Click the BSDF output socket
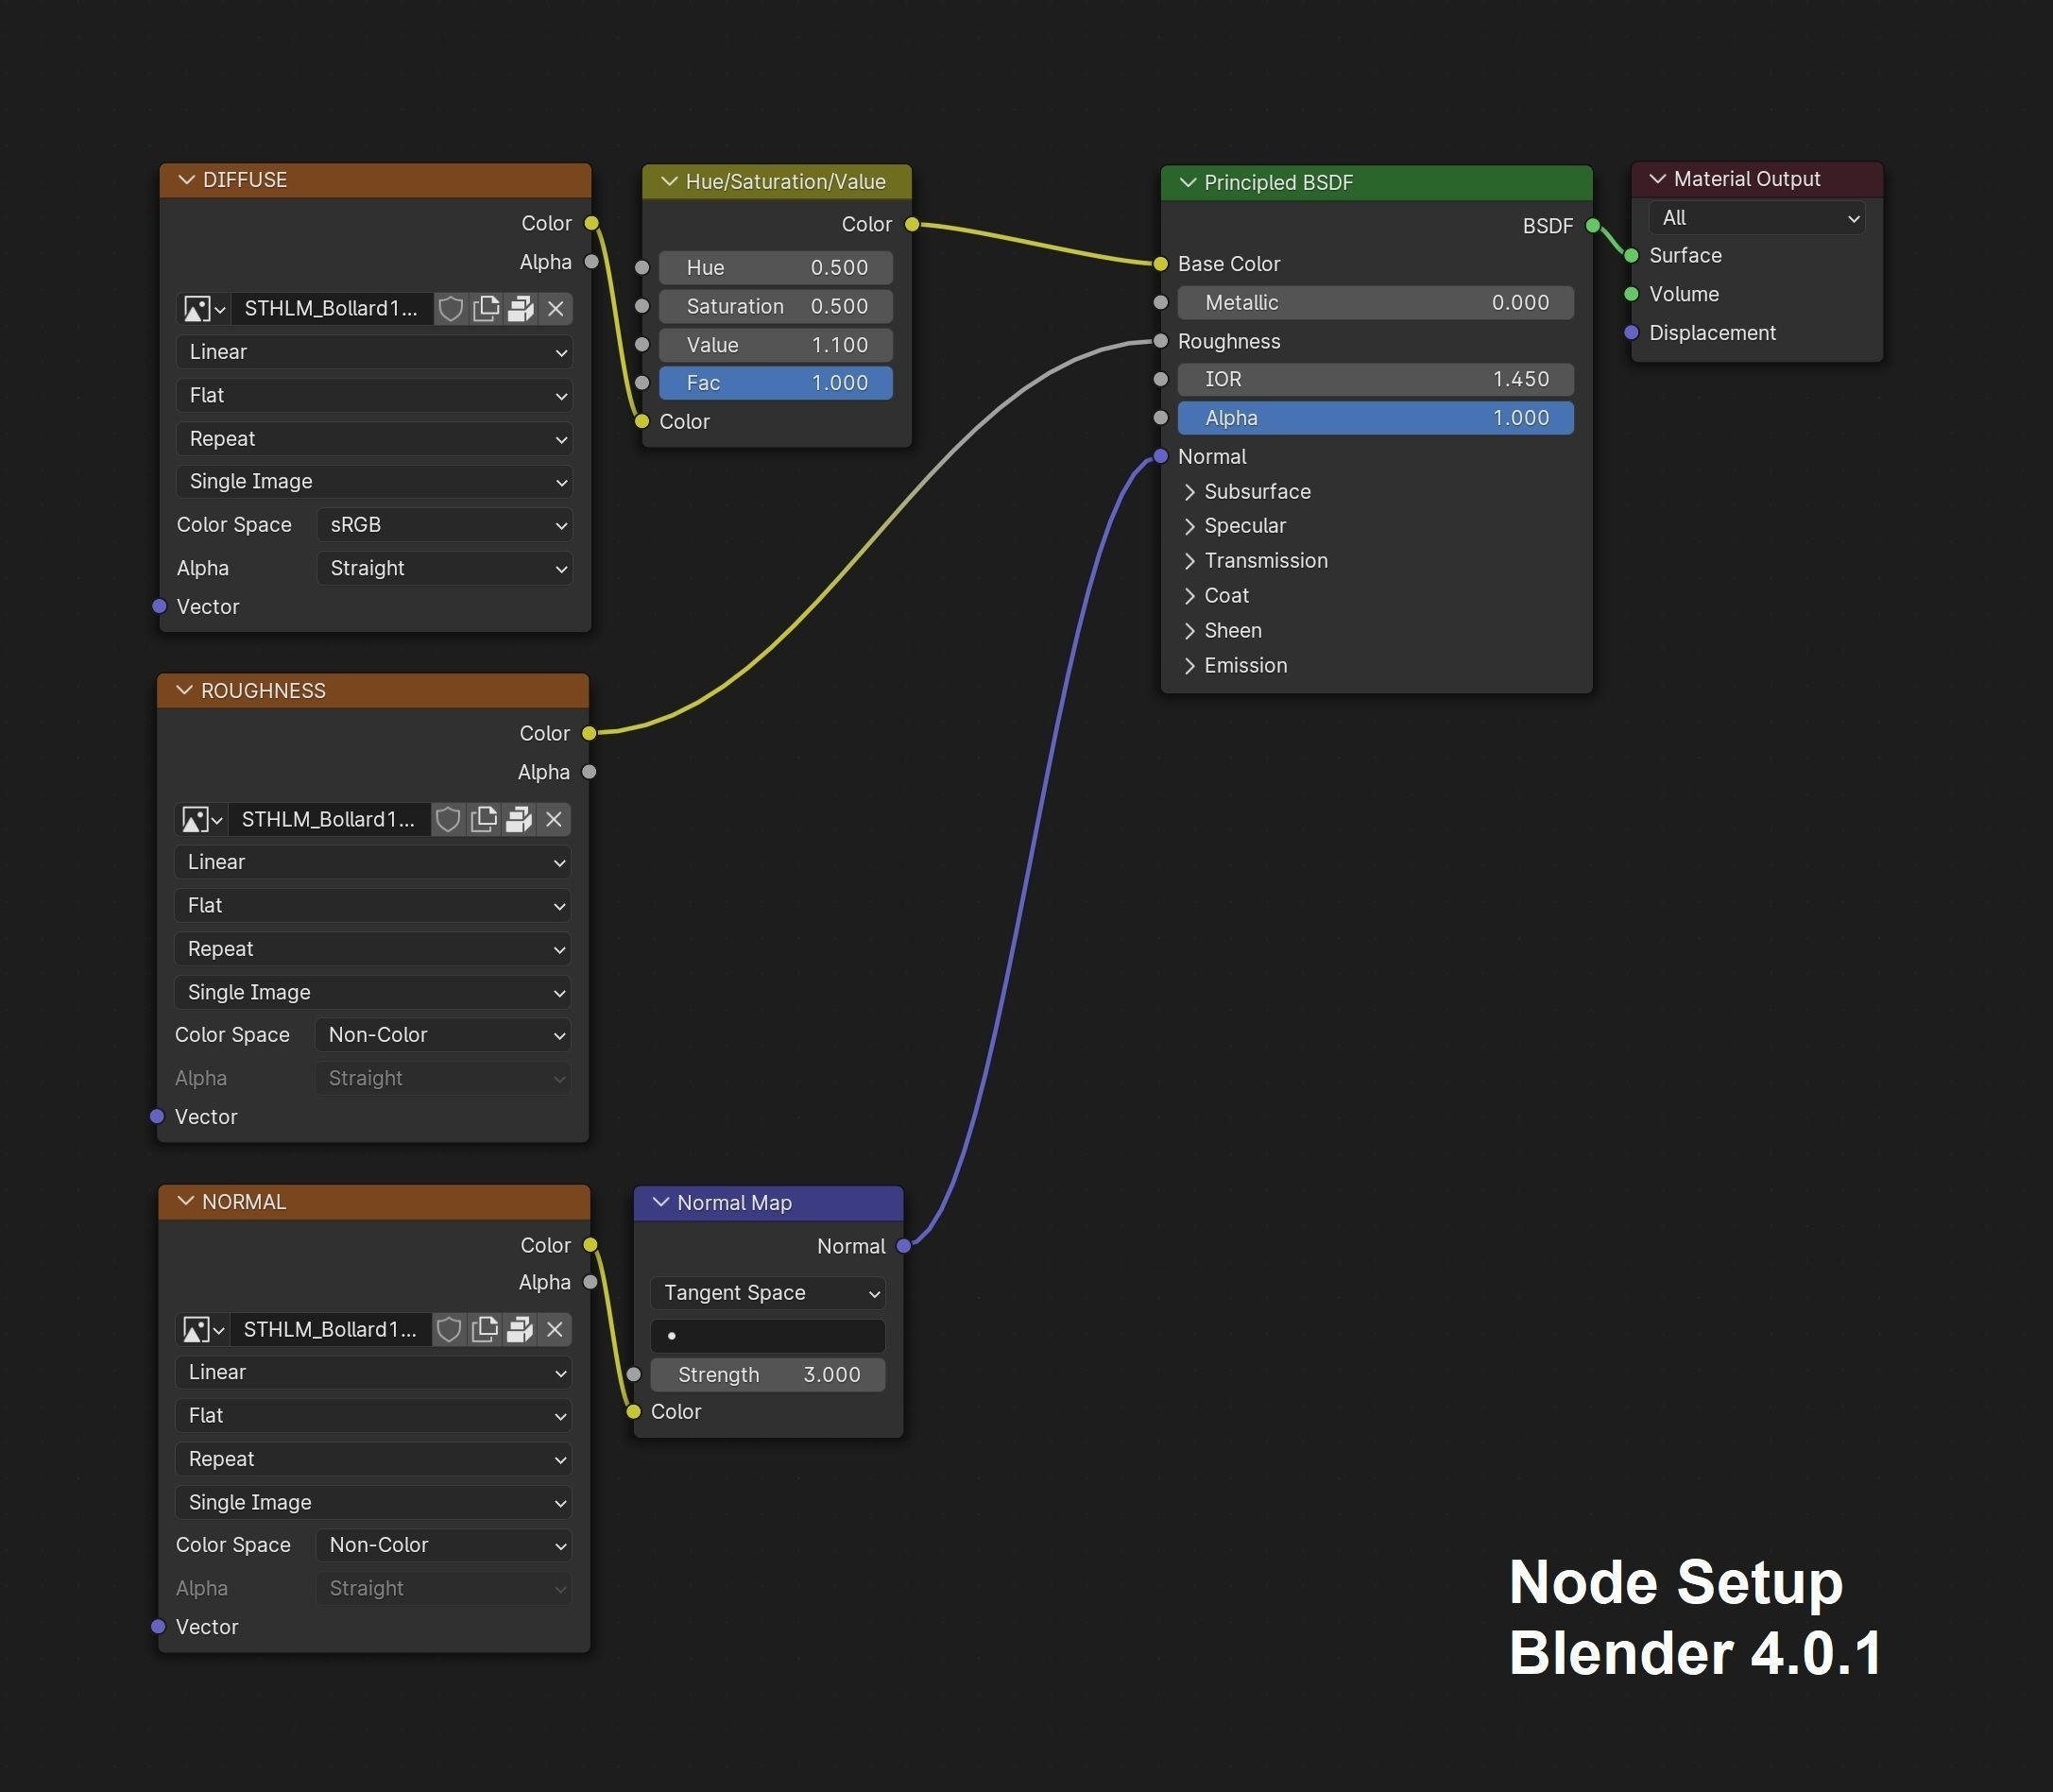Screen dimensions: 2053x1792 [x=1593, y=226]
